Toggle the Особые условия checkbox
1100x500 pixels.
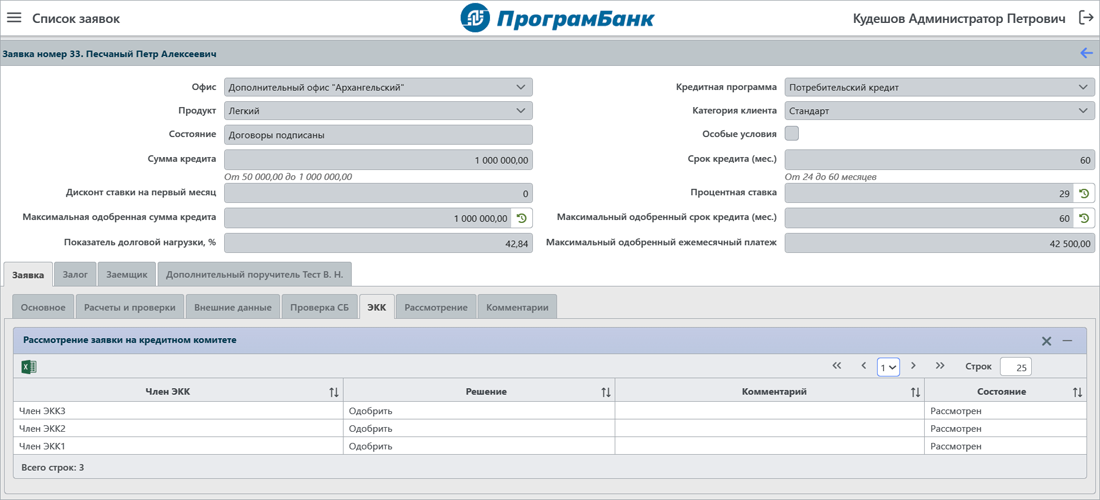[x=792, y=134]
